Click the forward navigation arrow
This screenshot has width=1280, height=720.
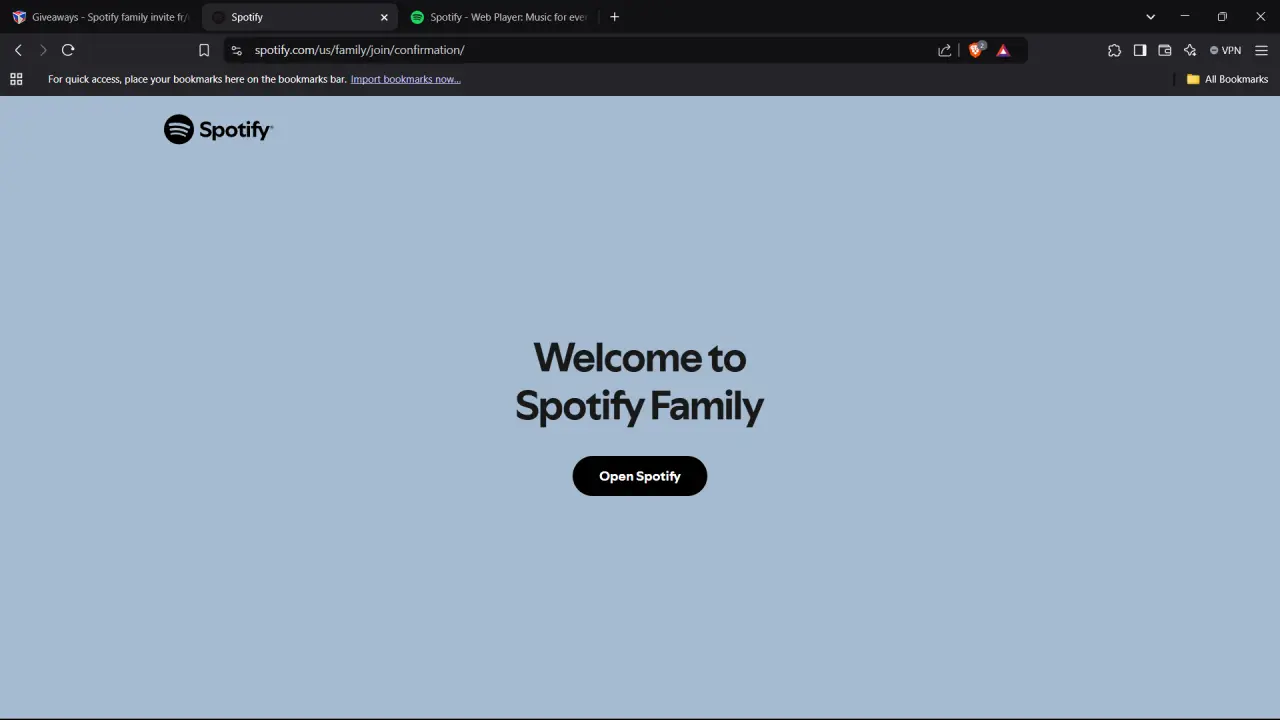[x=43, y=50]
